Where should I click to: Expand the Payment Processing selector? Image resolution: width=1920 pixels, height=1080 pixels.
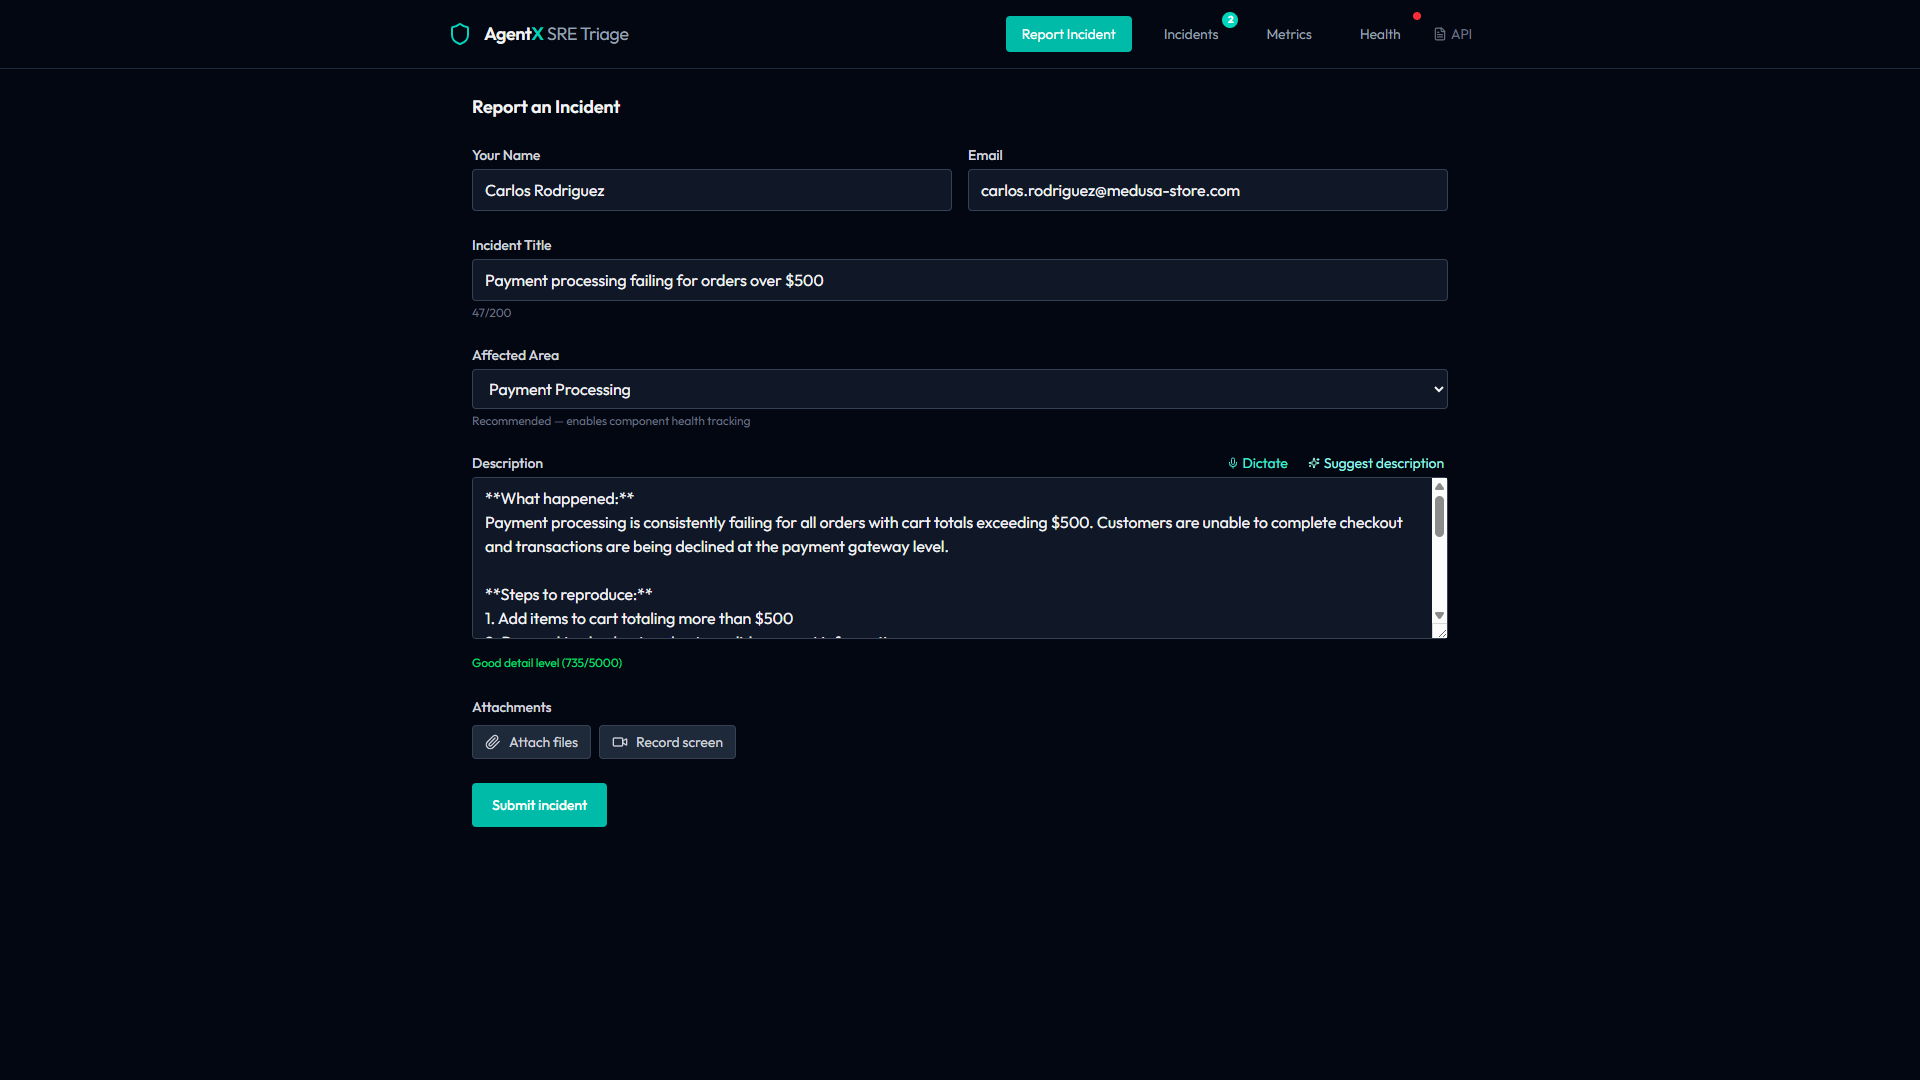tap(959, 389)
